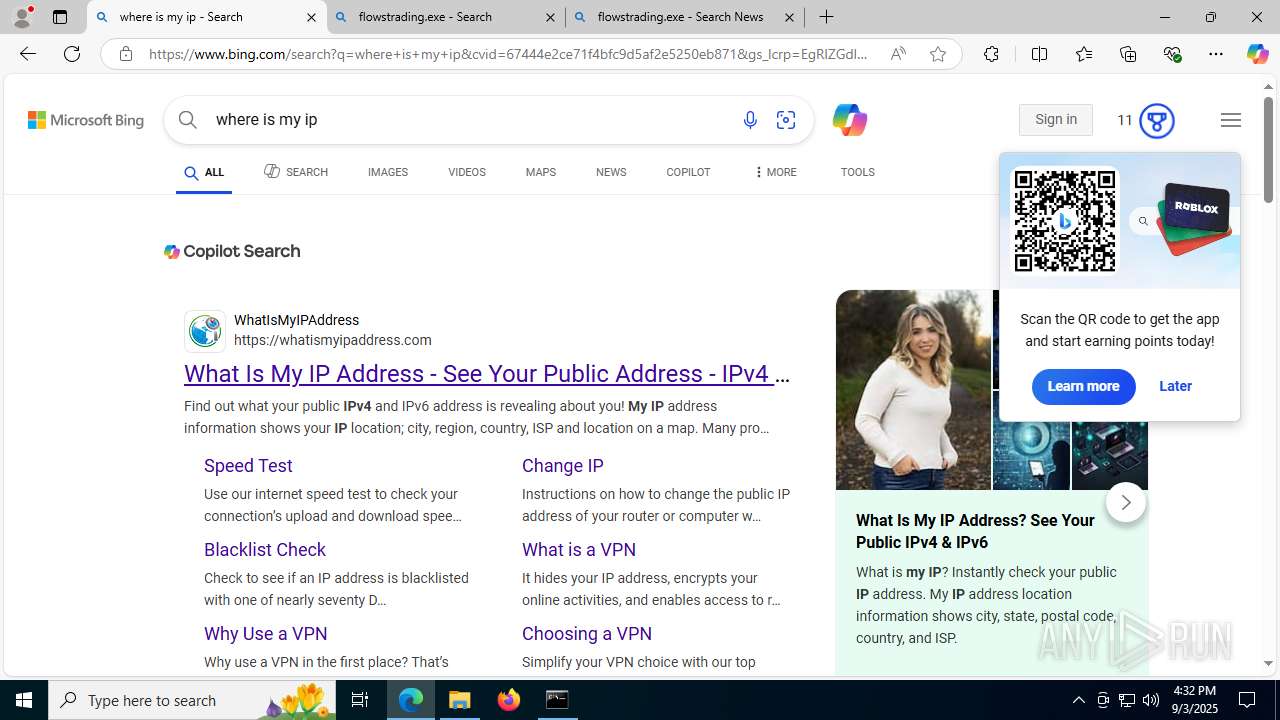Open Collections icon

(1128, 54)
